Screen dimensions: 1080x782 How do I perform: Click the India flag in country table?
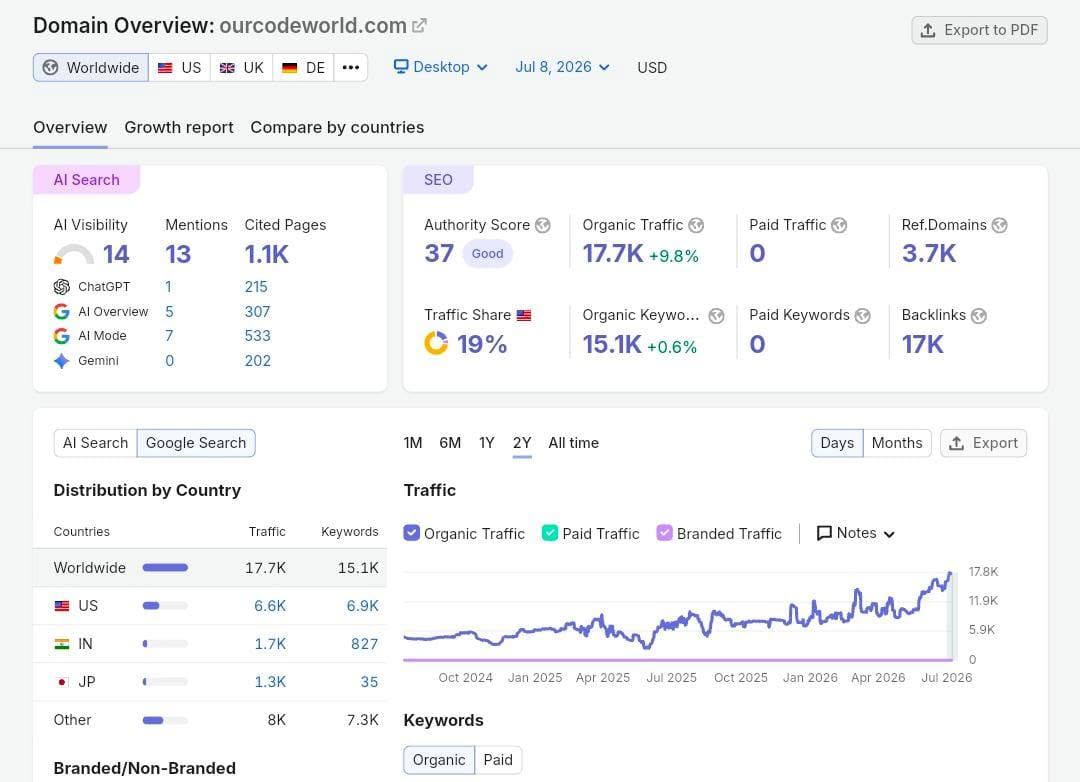(x=62, y=644)
